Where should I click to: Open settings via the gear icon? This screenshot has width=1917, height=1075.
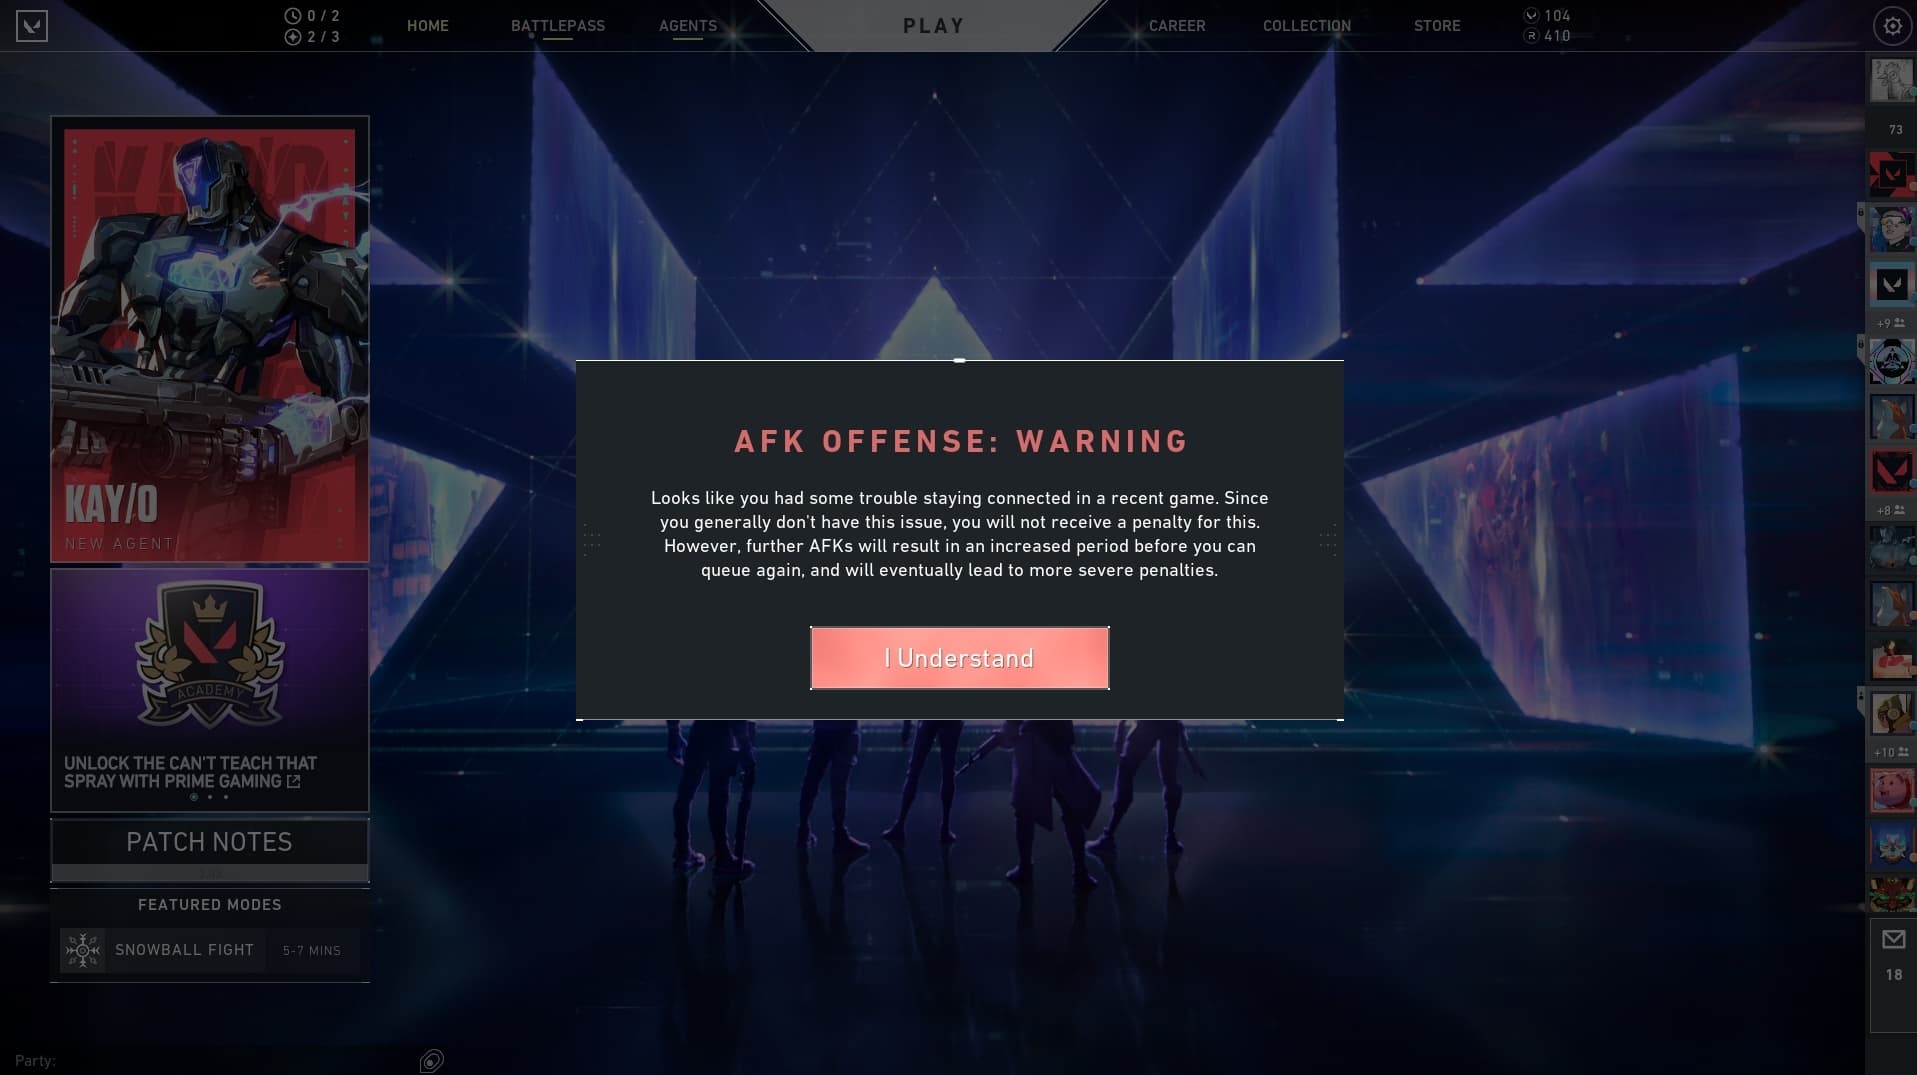pyautogui.click(x=1892, y=26)
